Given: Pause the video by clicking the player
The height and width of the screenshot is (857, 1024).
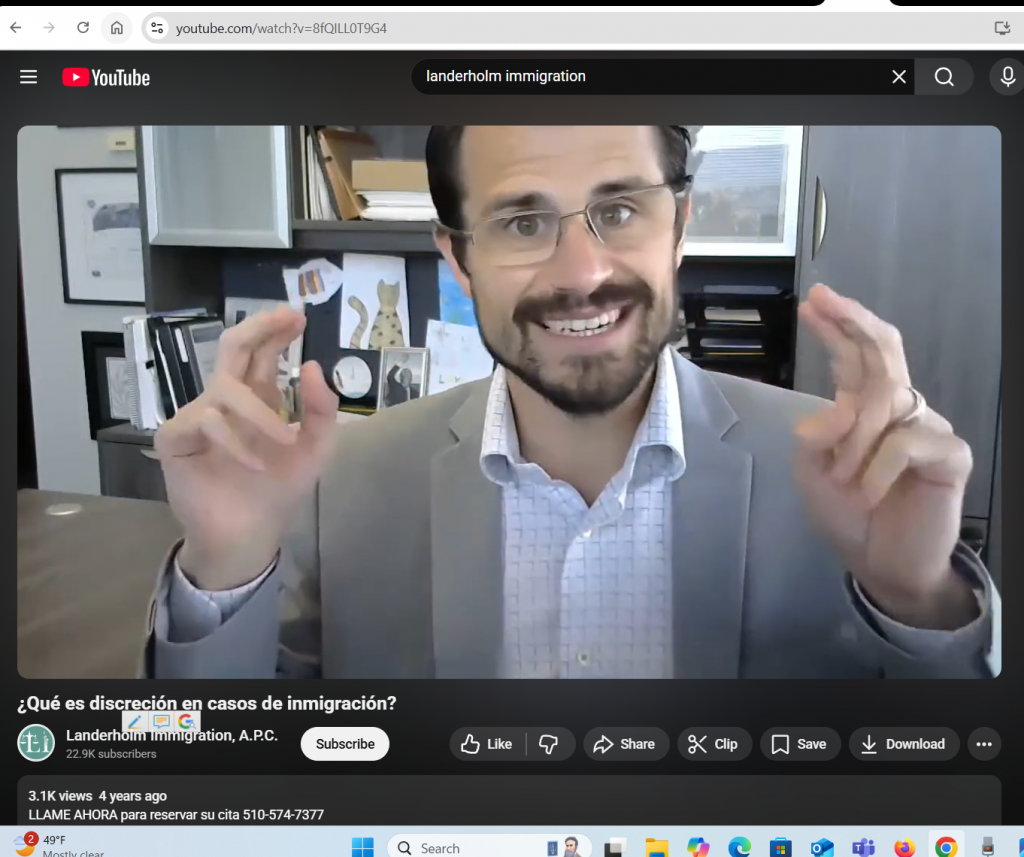Looking at the screenshot, I should pyautogui.click(x=508, y=400).
